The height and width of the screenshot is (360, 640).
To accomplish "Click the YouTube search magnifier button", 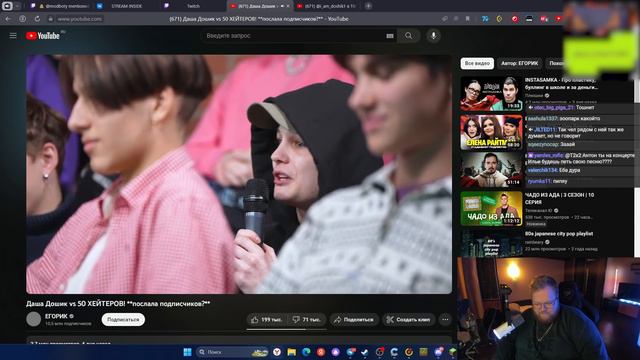I will pos(409,36).
